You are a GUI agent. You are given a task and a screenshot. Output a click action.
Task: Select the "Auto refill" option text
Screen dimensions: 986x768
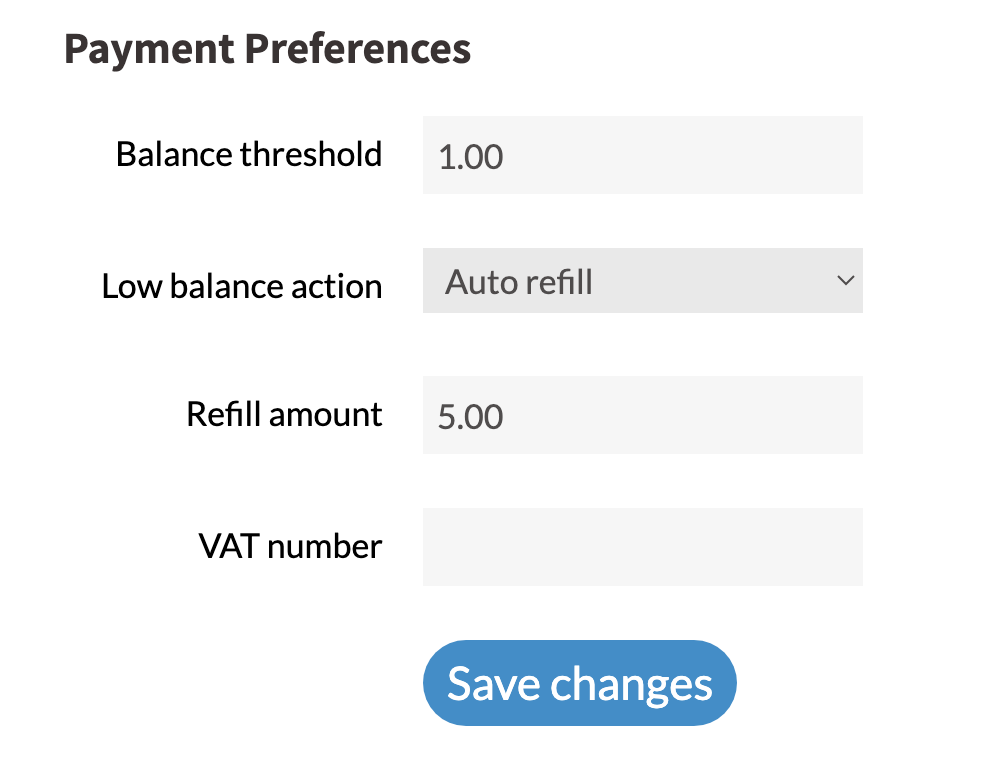point(519,282)
